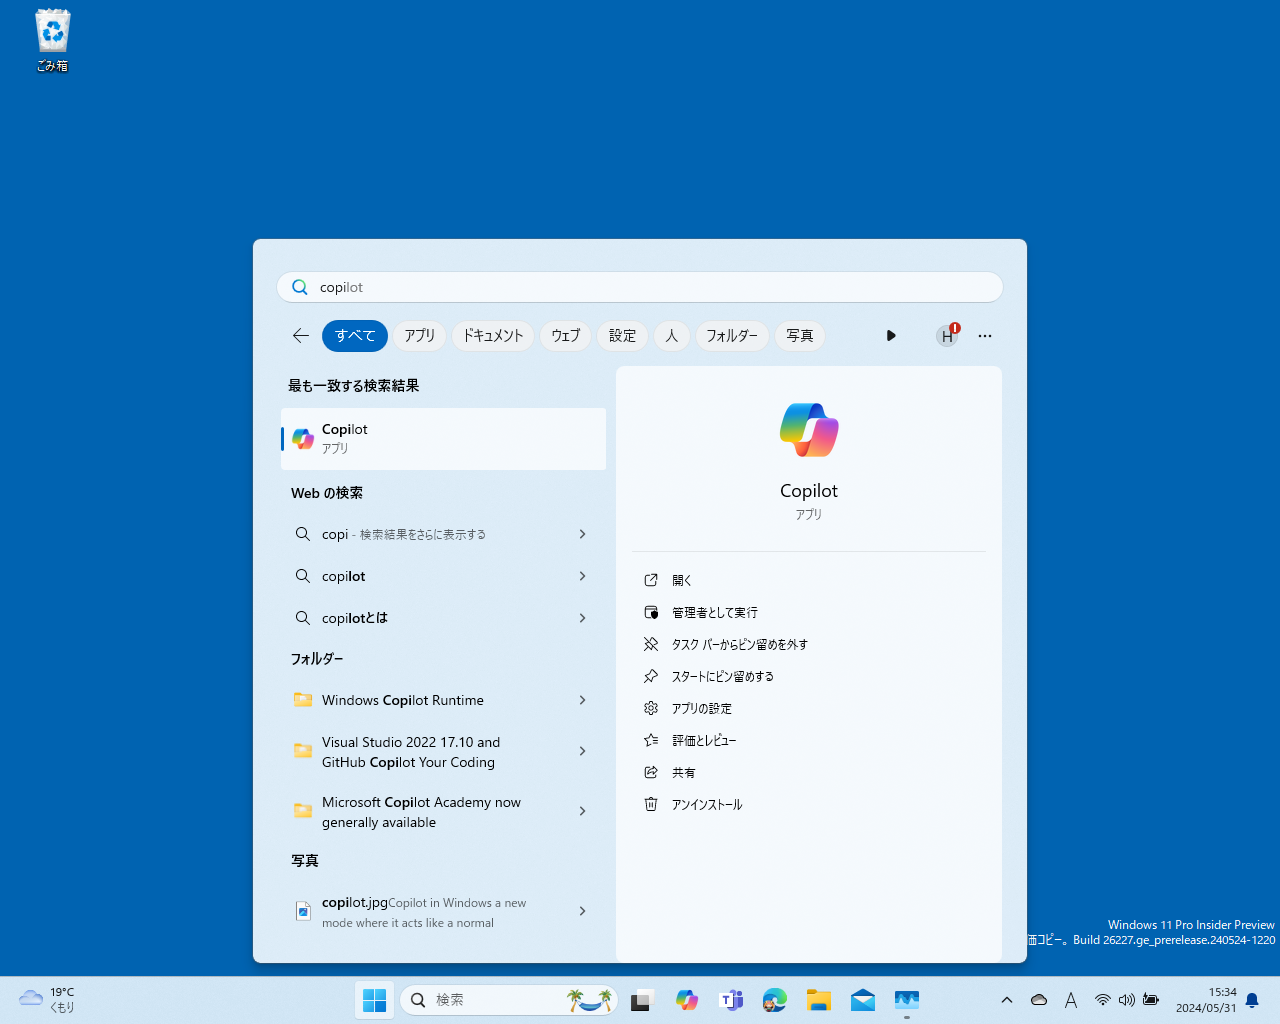
Task: Click the Windows Start button
Action: point(375,1000)
